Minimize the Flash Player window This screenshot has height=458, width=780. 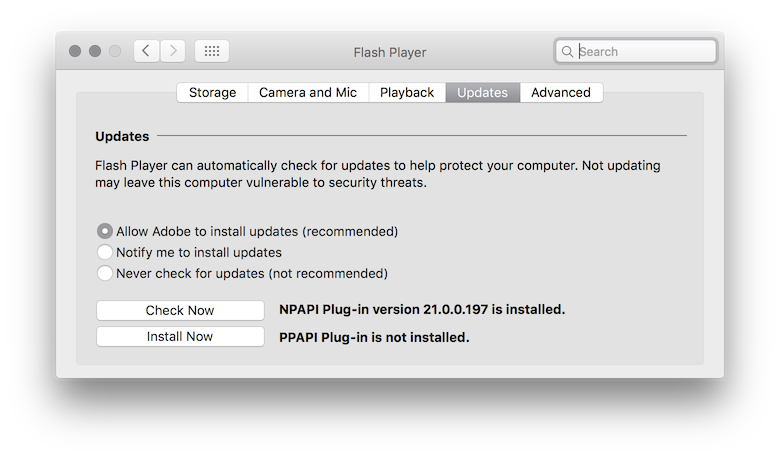click(95, 51)
